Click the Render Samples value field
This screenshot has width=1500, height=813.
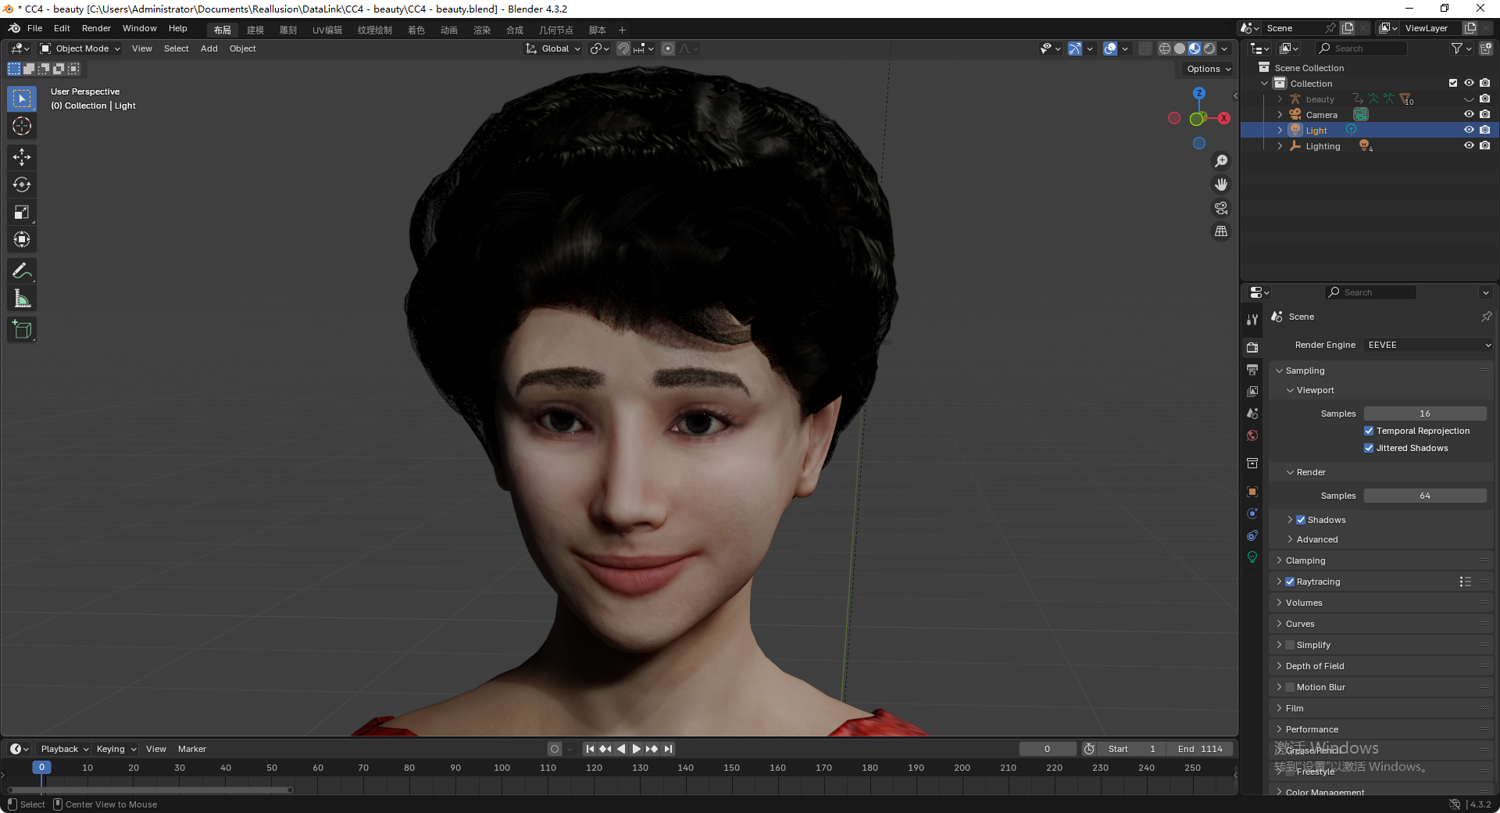(x=1424, y=496)
